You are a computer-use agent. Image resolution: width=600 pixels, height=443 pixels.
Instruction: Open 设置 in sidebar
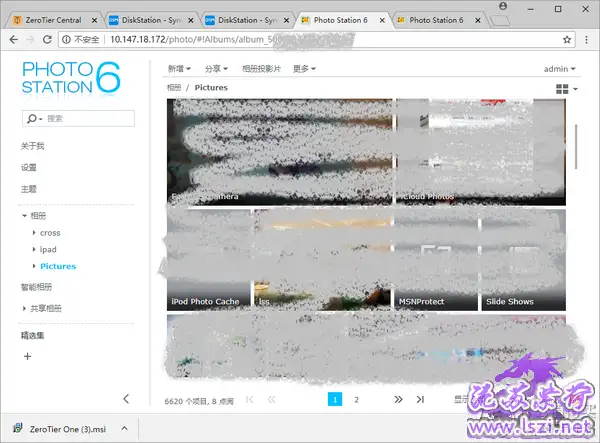click(29, 168)
